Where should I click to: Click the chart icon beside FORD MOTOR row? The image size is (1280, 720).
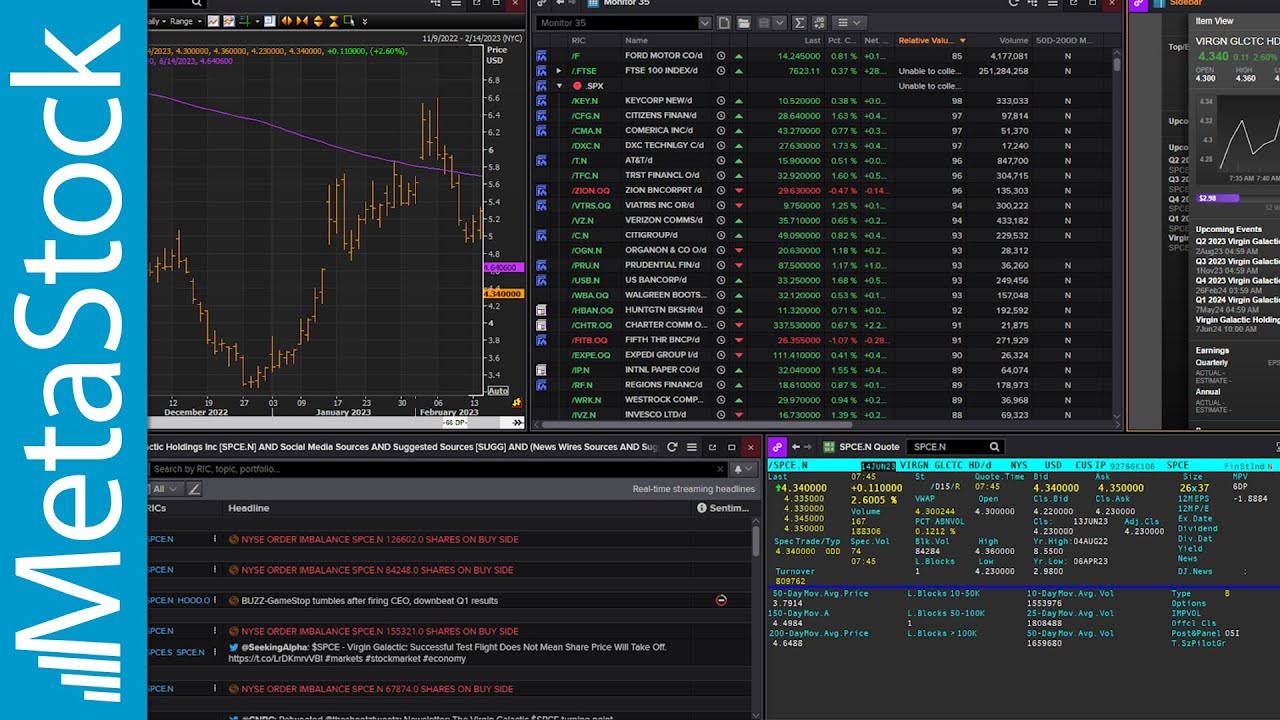click(541, 56)
